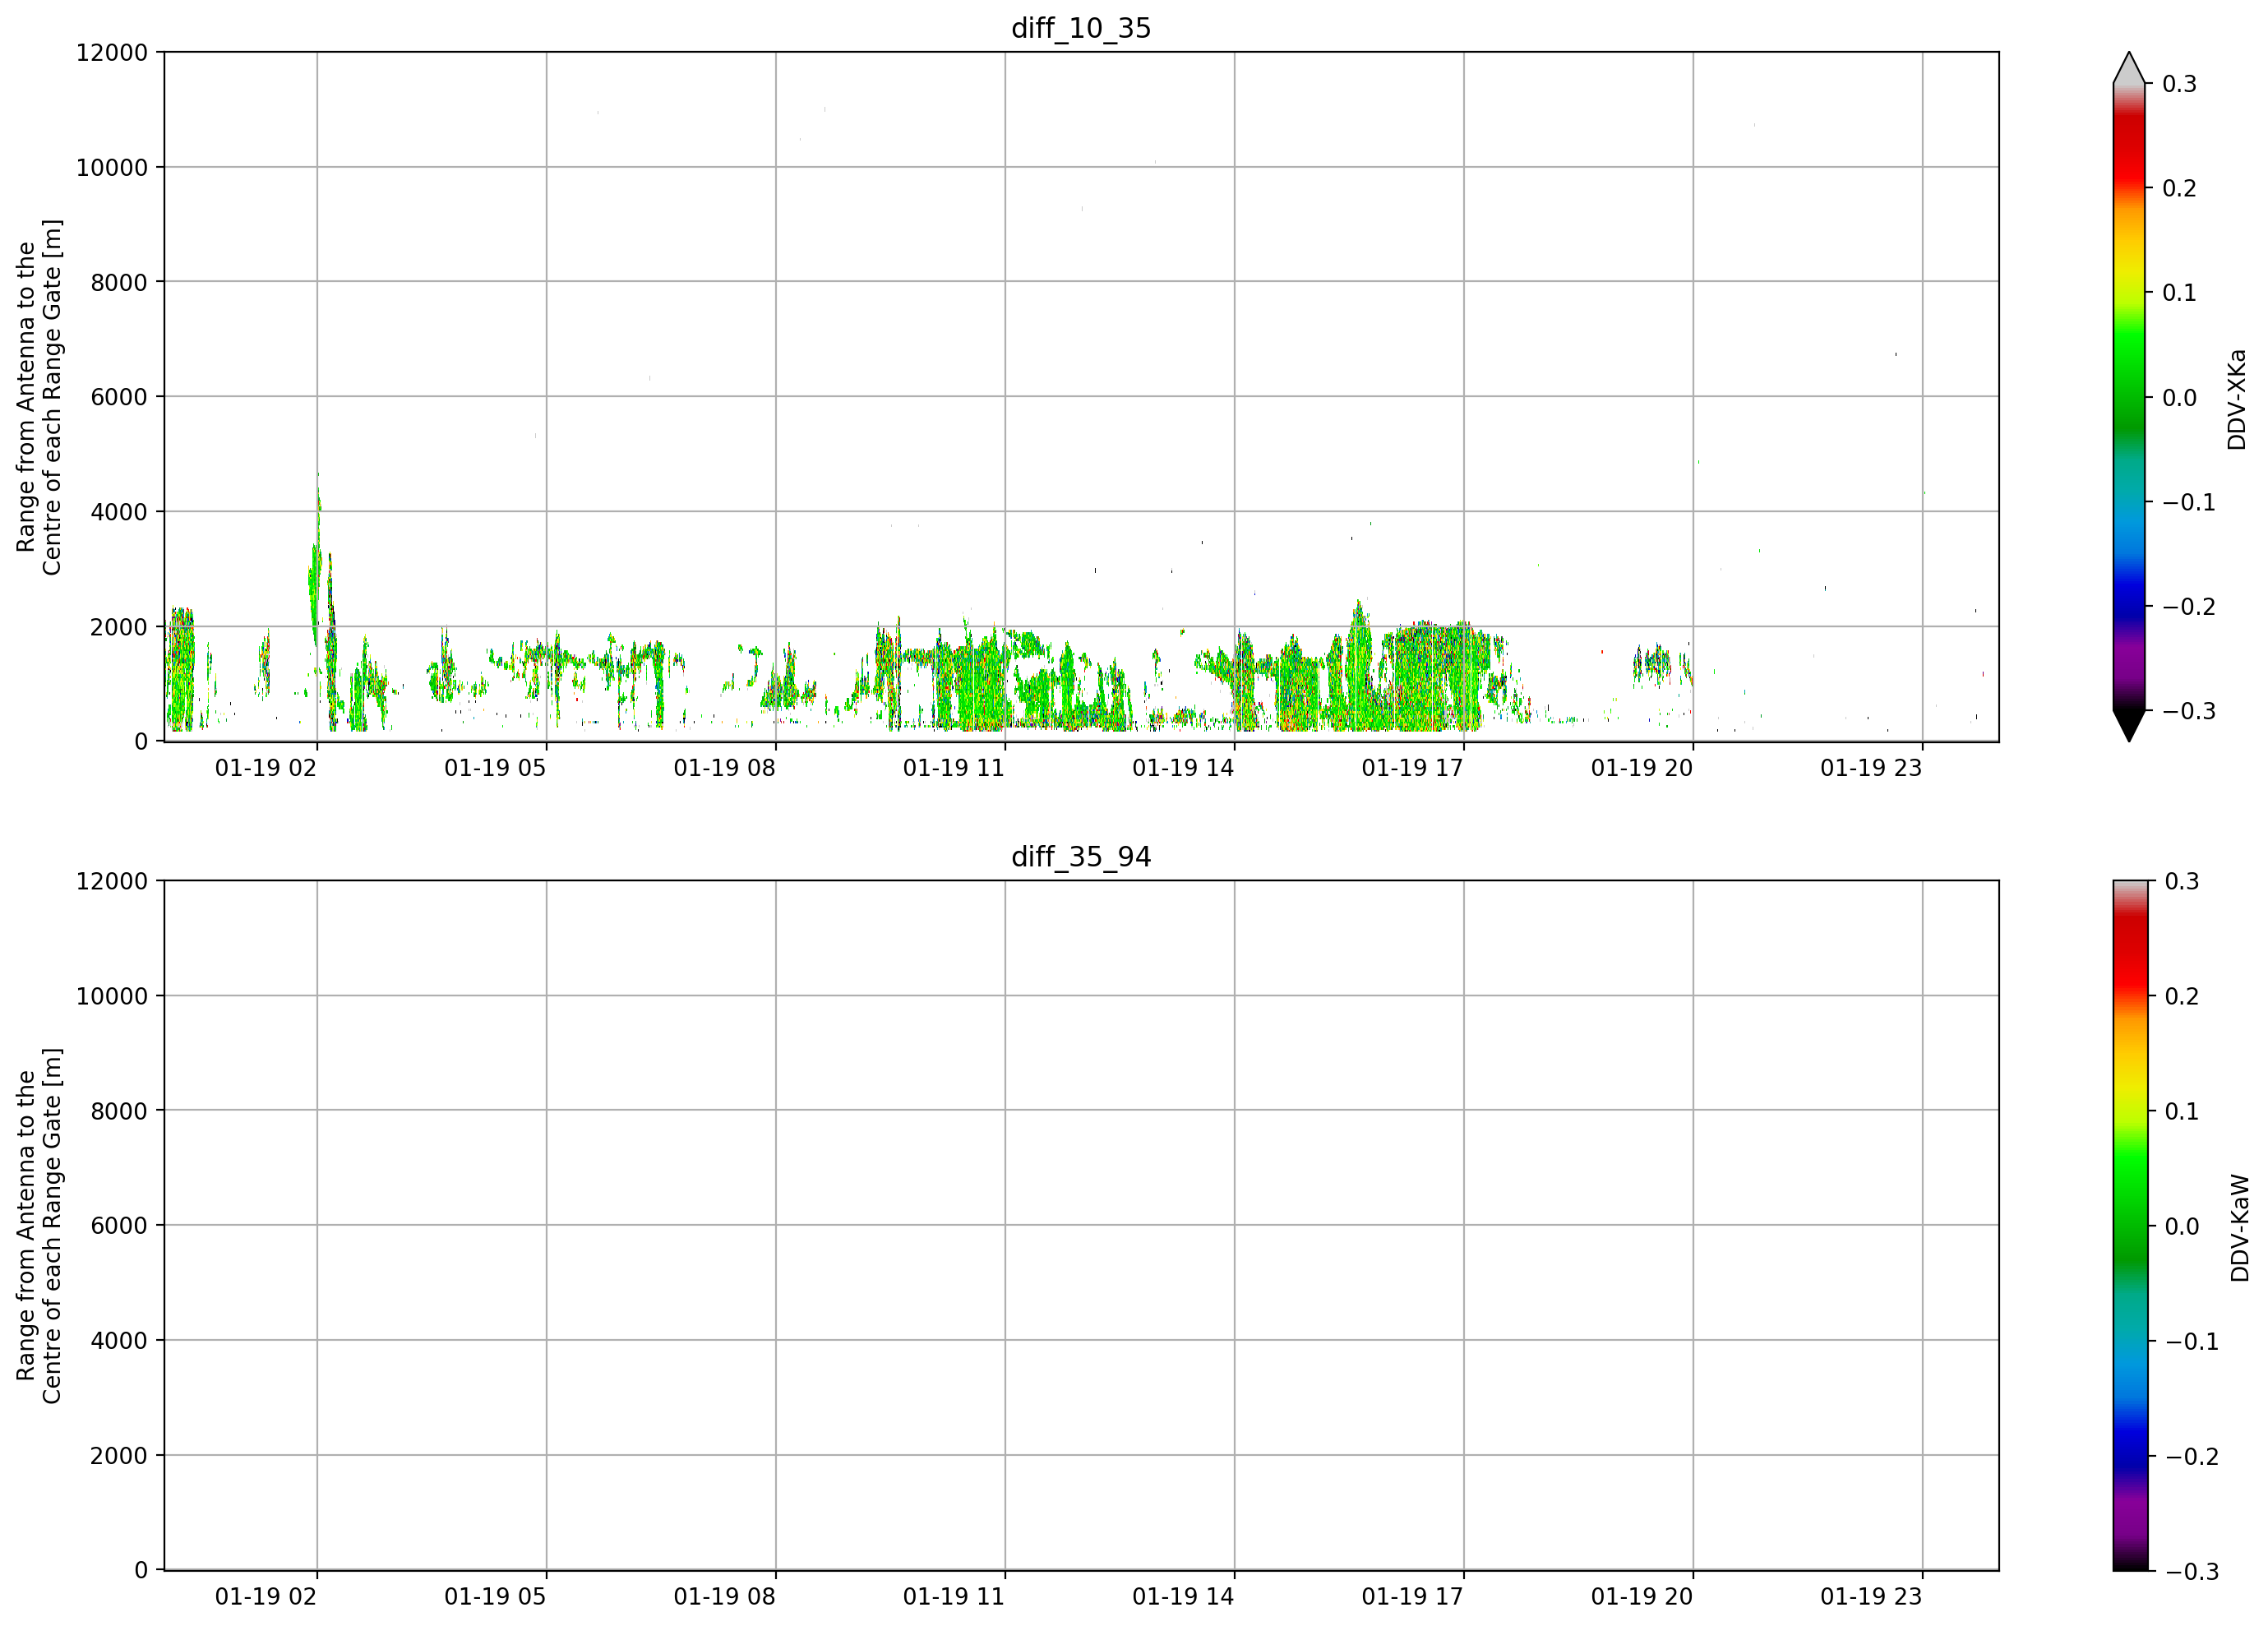This screenshot has height=1626, width=2268.
Task: Click the 0.0 tick on DDV-XKa colorbar
Action: (x=2180, y=398)
